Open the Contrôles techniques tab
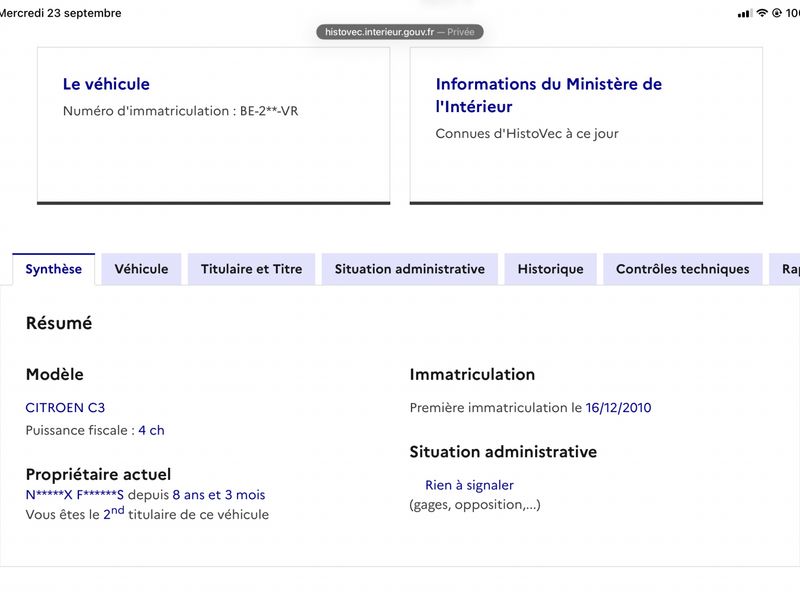800x600 pixels. [x=683, y=269]
